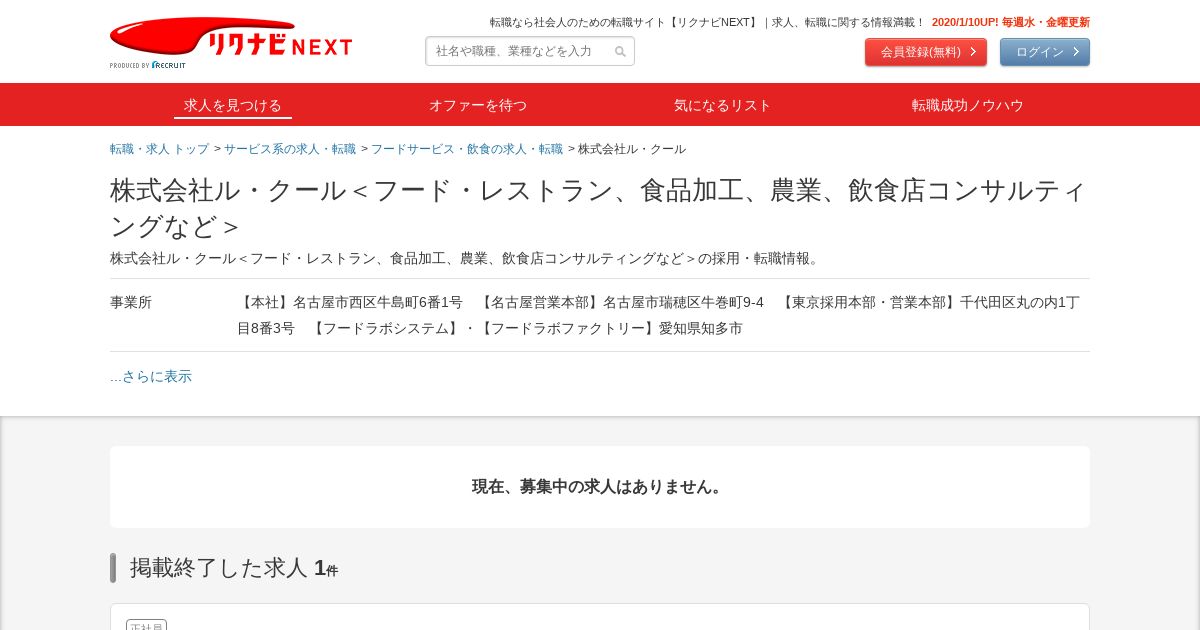Open フードサービス・飲食の求人・転職 breadcrumb link
Image resolution: width=1200 pixels, height=630 pixels.
467,149
